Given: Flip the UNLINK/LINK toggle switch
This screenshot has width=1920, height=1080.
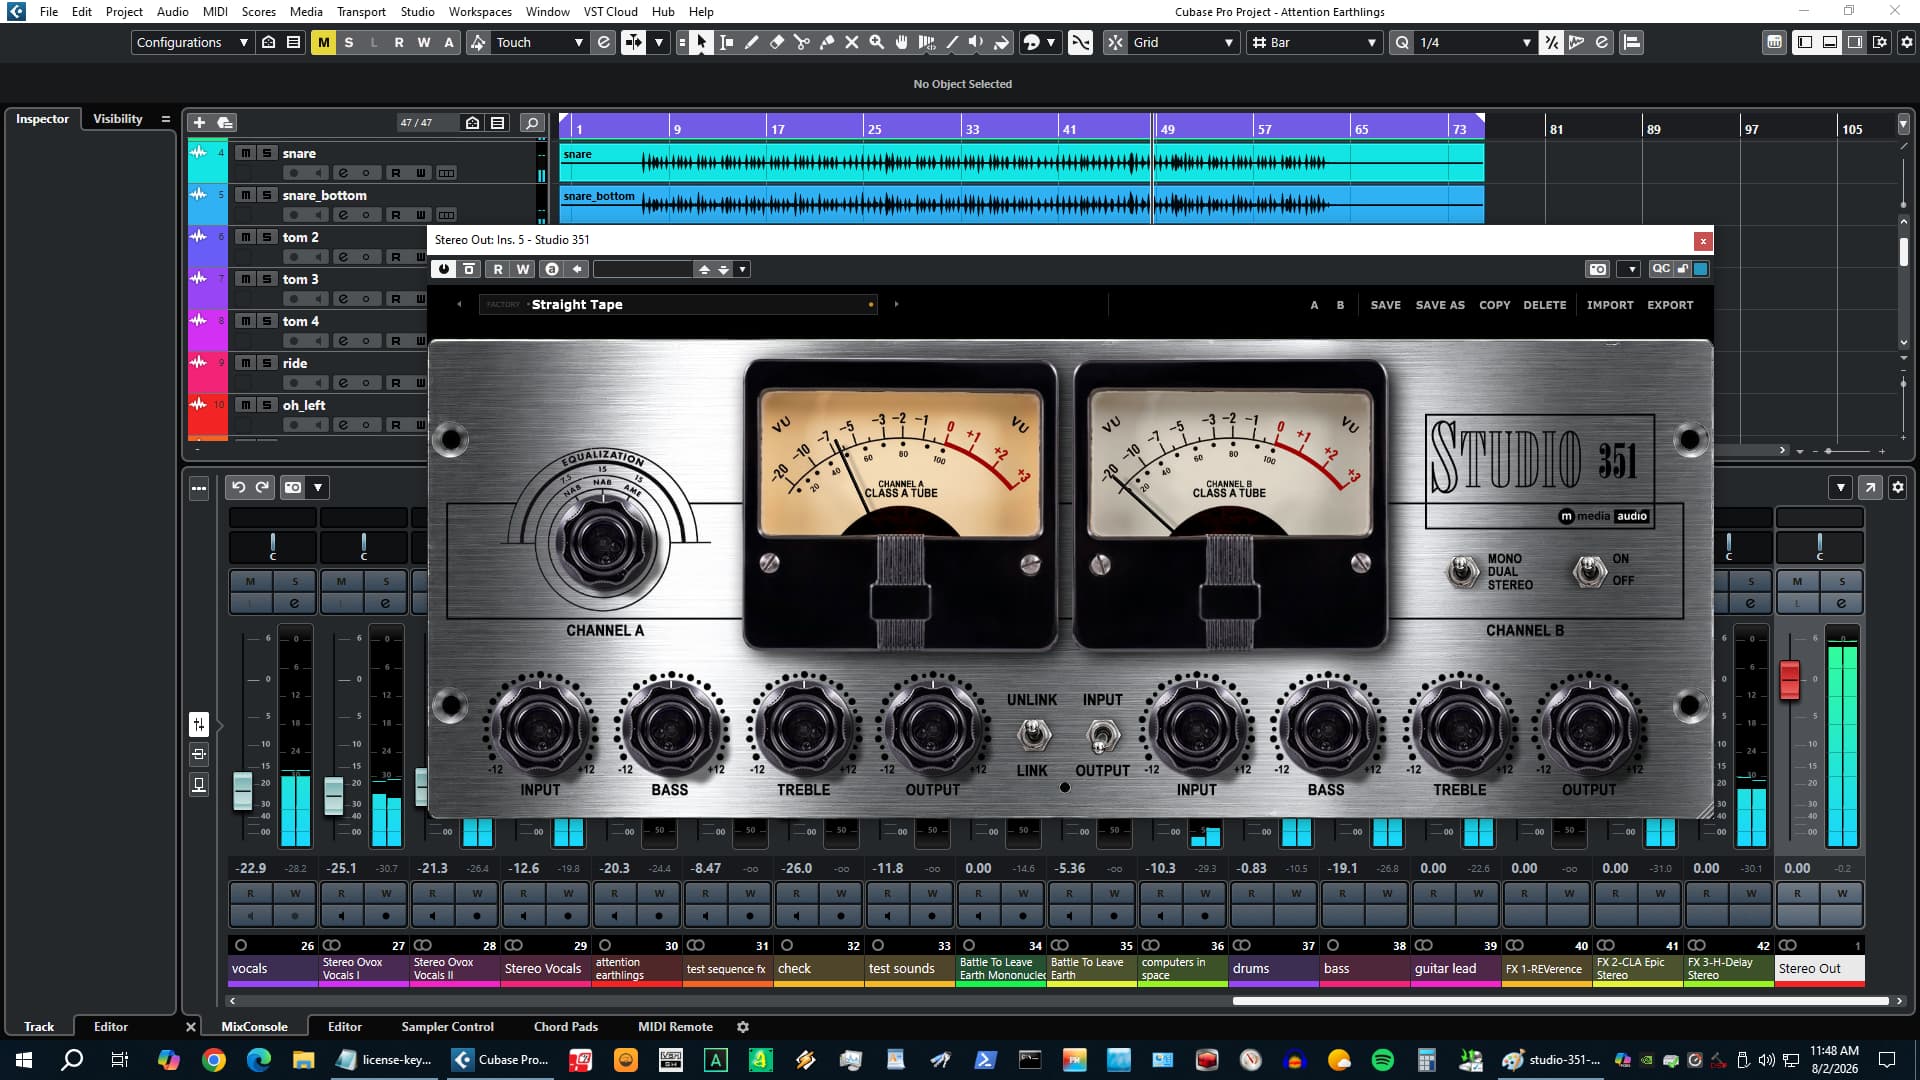Looking at the screenshot, I should pyautogui.click(x=1033, y=736).
